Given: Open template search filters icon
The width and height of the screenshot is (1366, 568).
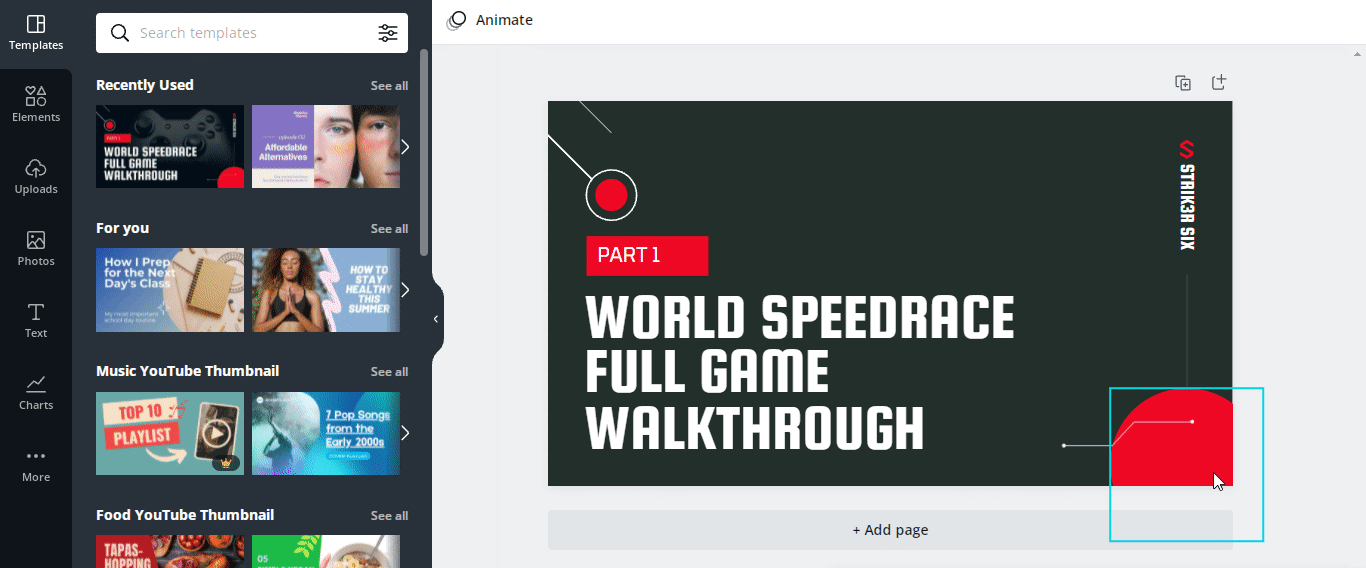Looking at the screenshot, I should pos(388,33).
